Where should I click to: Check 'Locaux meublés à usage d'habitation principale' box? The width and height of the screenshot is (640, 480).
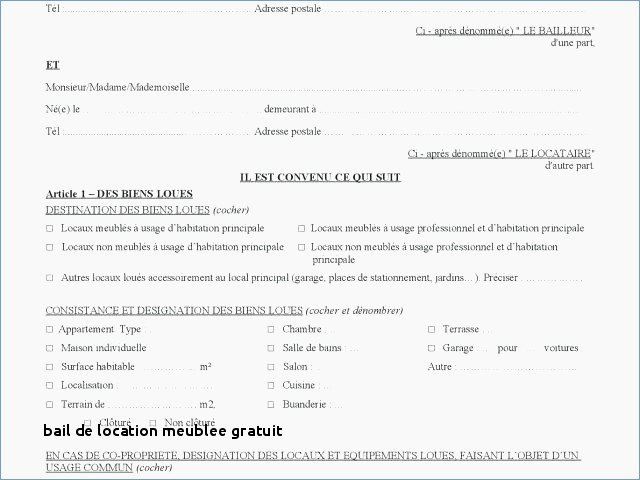pos(49,229)
